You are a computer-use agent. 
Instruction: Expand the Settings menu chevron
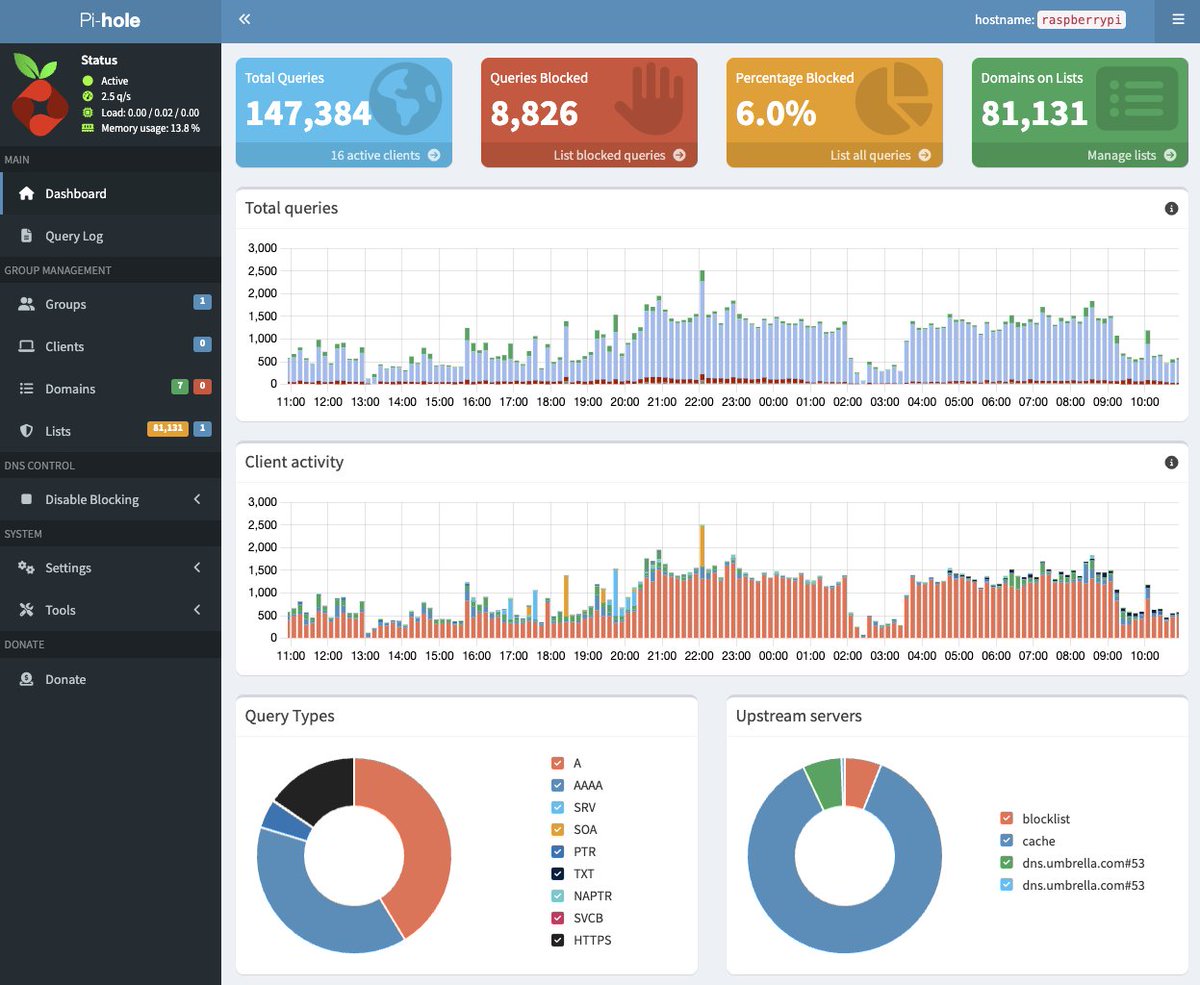(197, 567)
